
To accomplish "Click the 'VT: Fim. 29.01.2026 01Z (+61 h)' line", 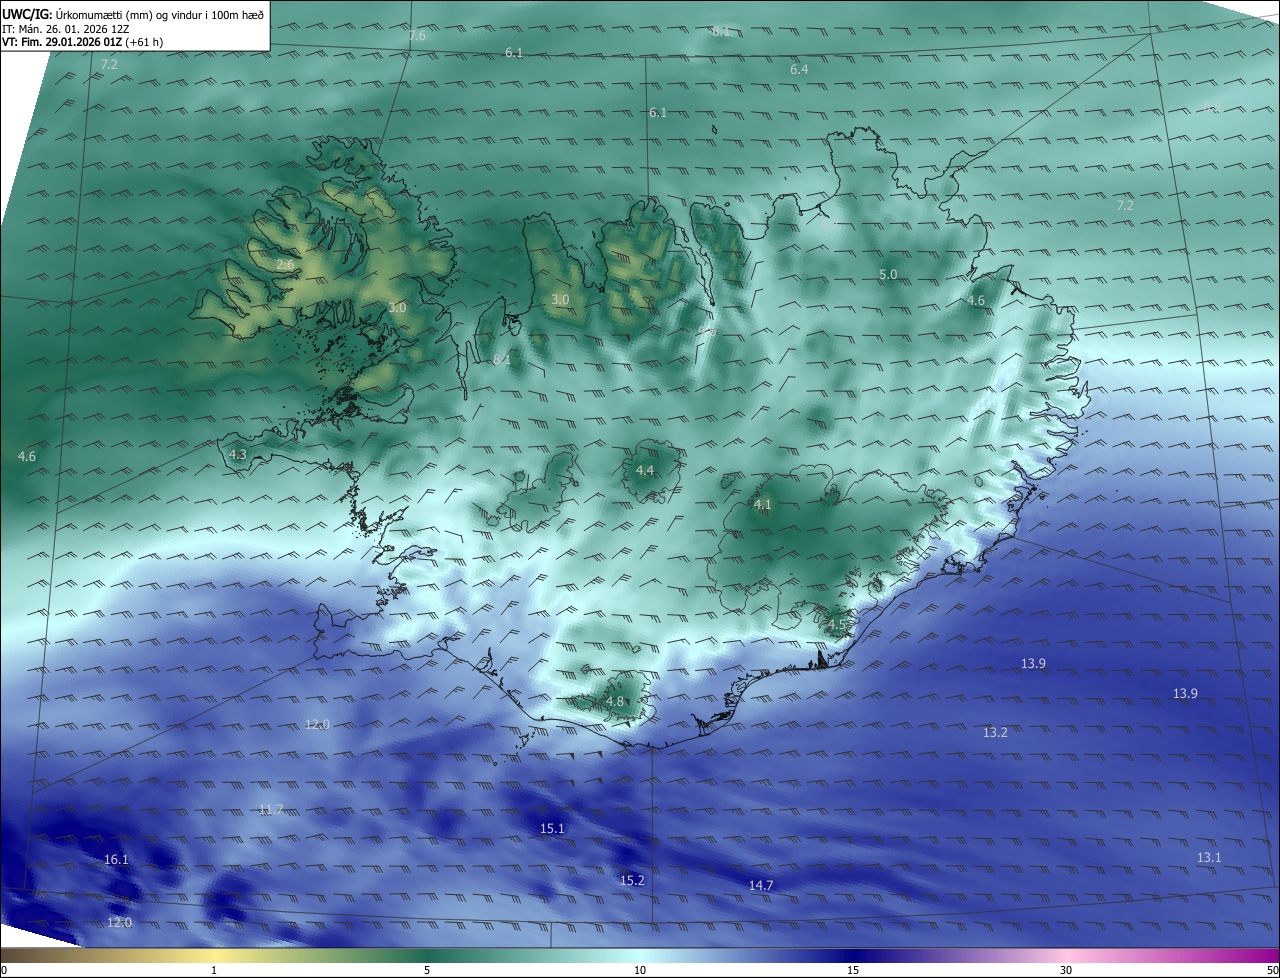I will 83,42.
